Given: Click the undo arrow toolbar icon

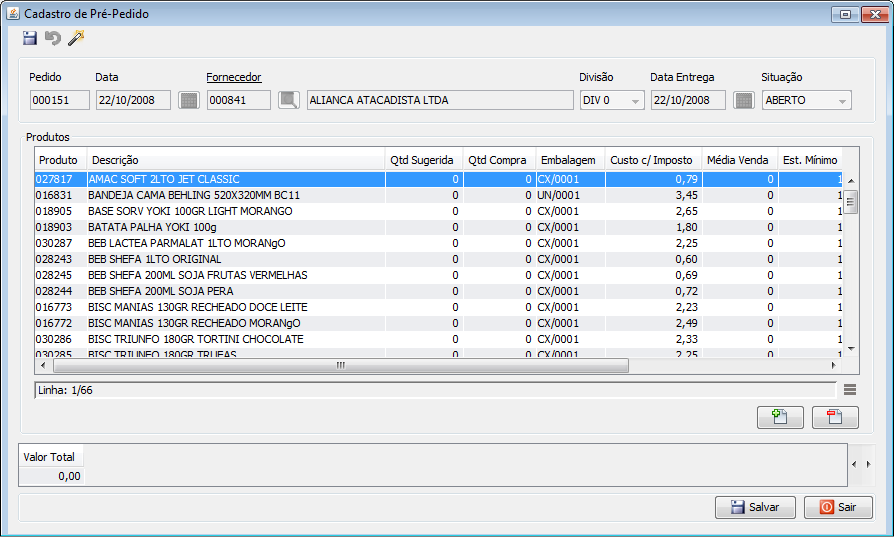Looking at the screenshot, I should 53,38.
